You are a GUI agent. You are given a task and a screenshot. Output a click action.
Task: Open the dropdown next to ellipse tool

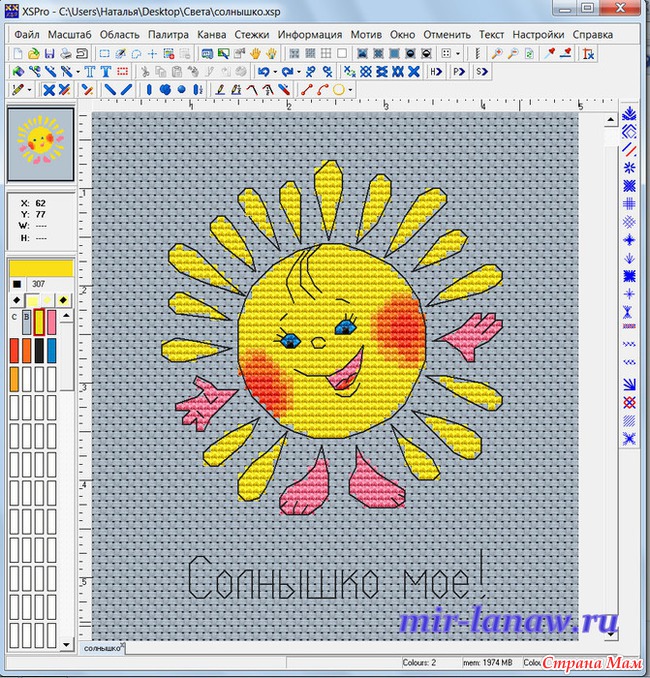click(x=352, y=90)
